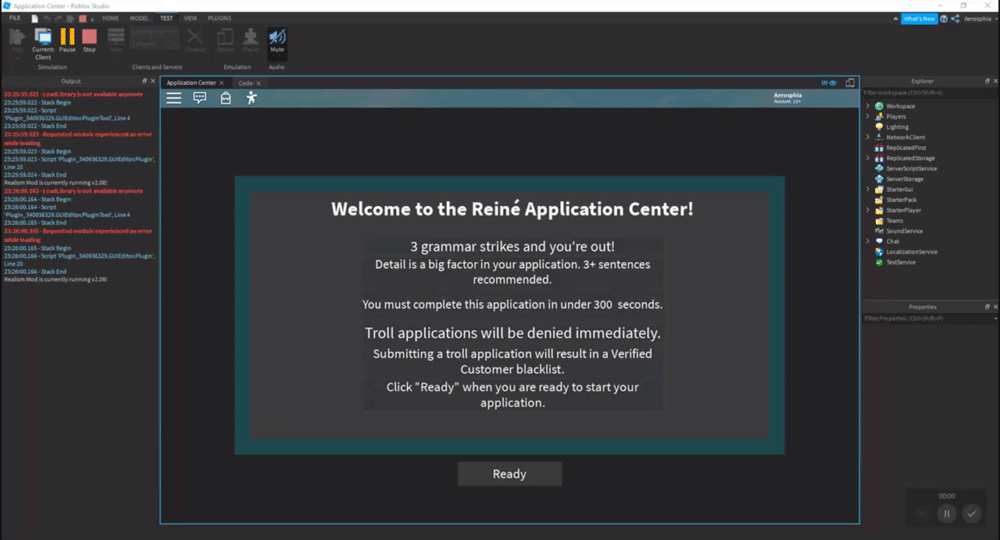
Task: Open the PLUGINS ribbon tab
Action: pos(219,18)
